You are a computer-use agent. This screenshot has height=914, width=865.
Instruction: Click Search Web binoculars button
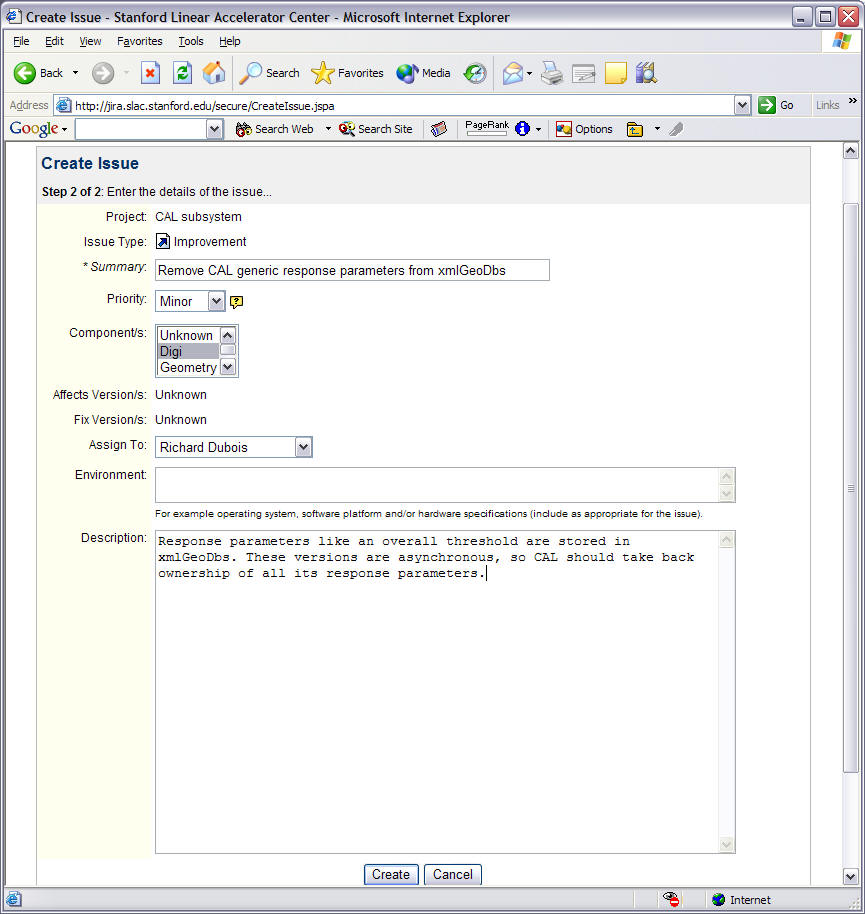[x=274, y=129]
